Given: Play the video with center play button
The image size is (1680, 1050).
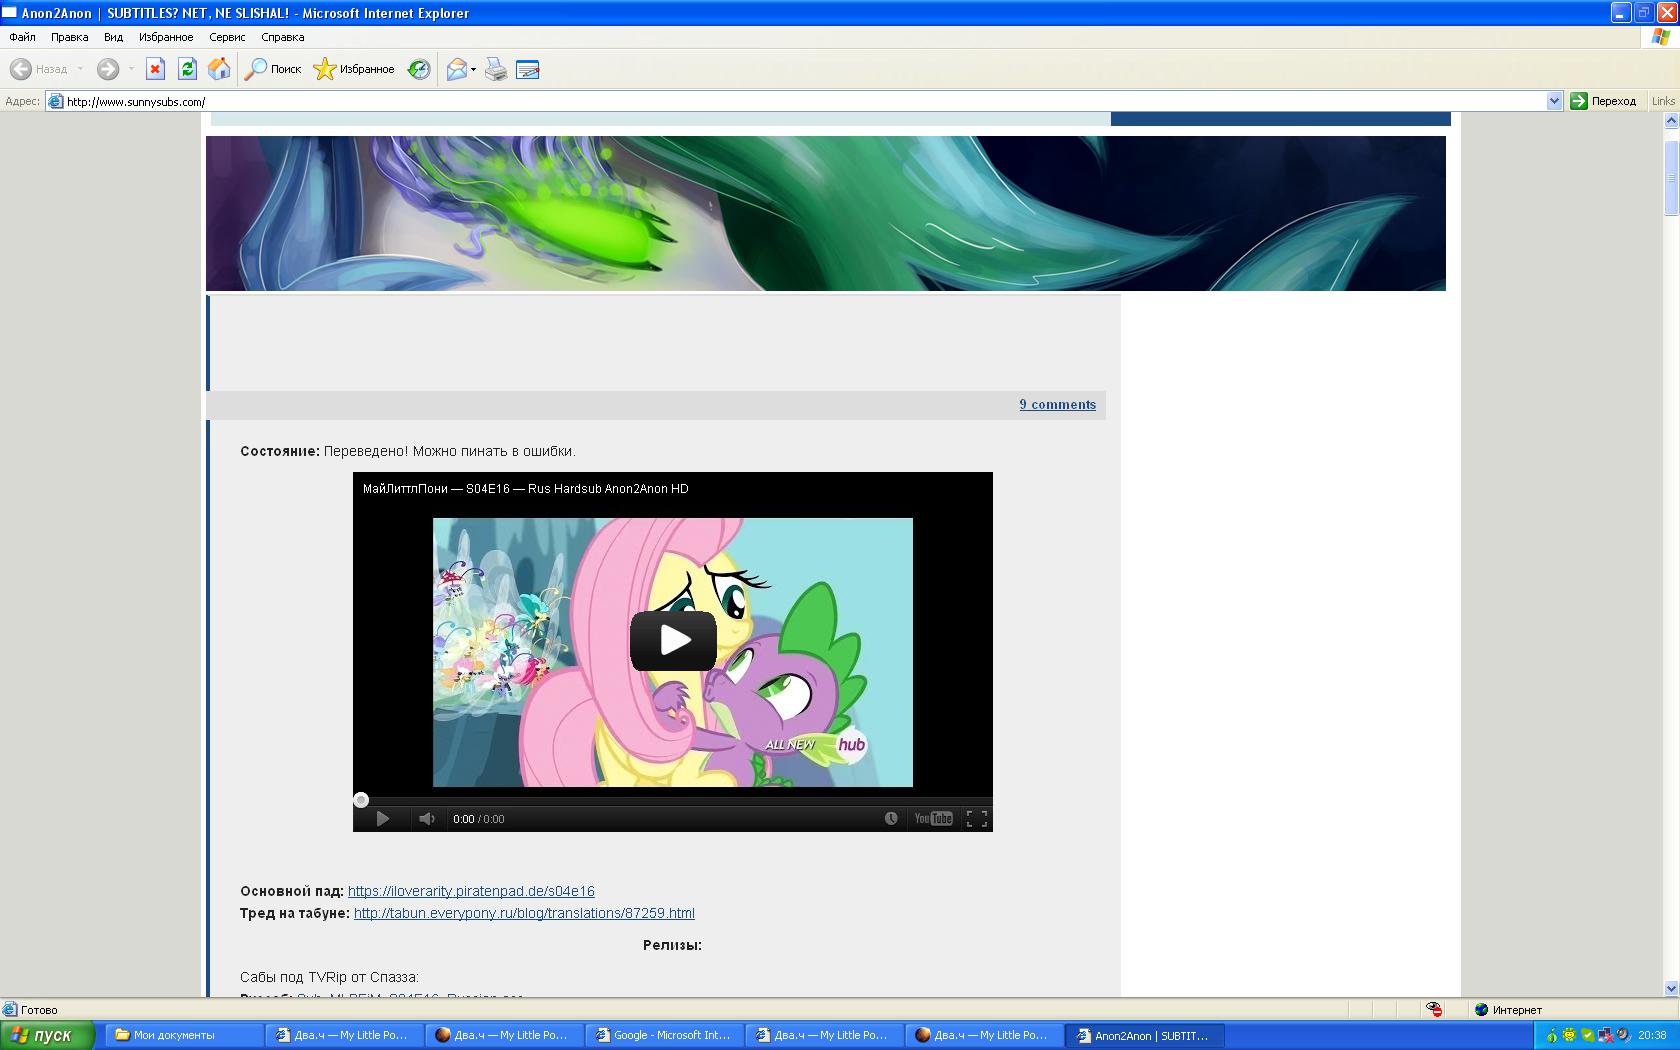Looking at the screenshot, I should [x=673, y=640].
